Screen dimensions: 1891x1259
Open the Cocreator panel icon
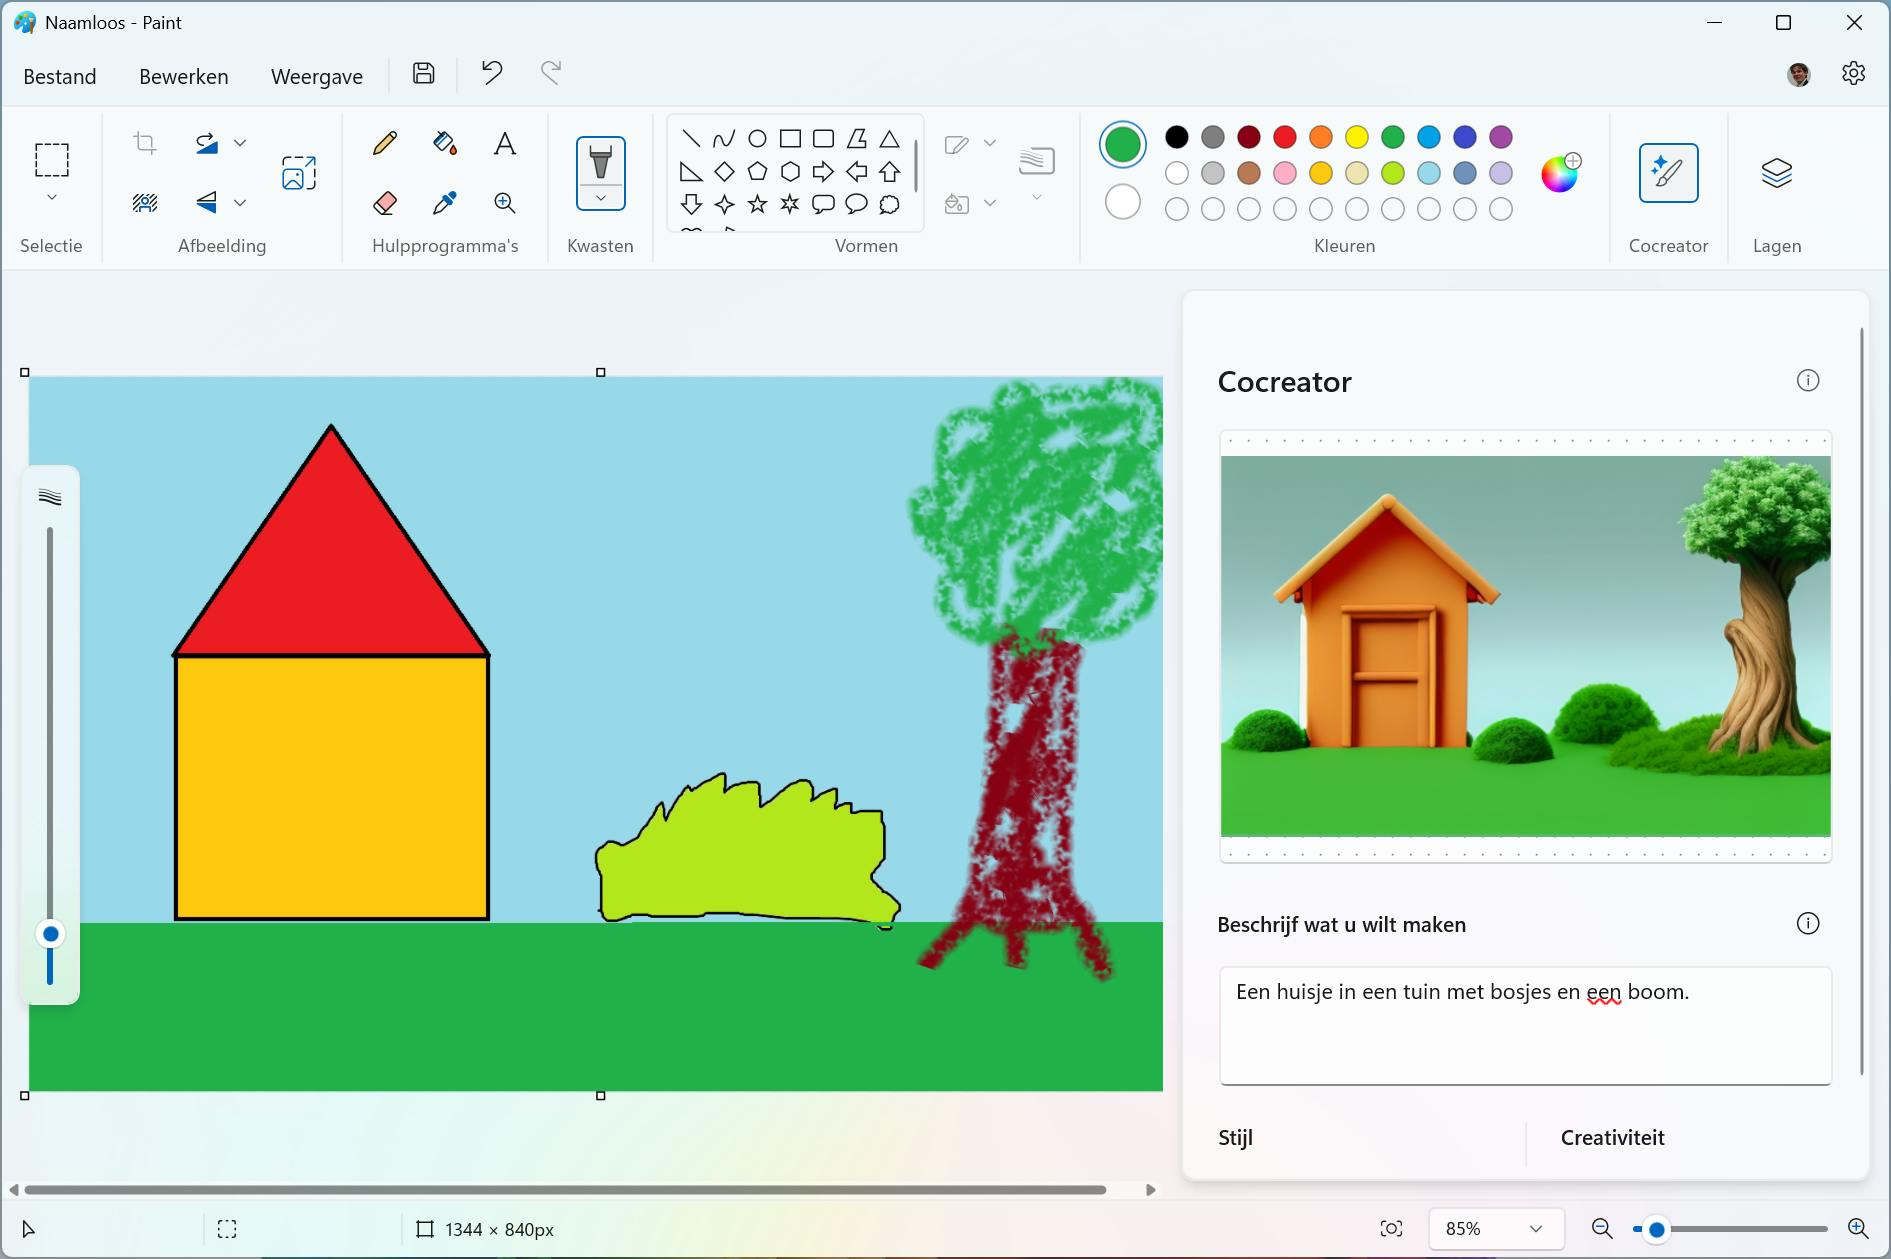click(x=1667, y=172)
